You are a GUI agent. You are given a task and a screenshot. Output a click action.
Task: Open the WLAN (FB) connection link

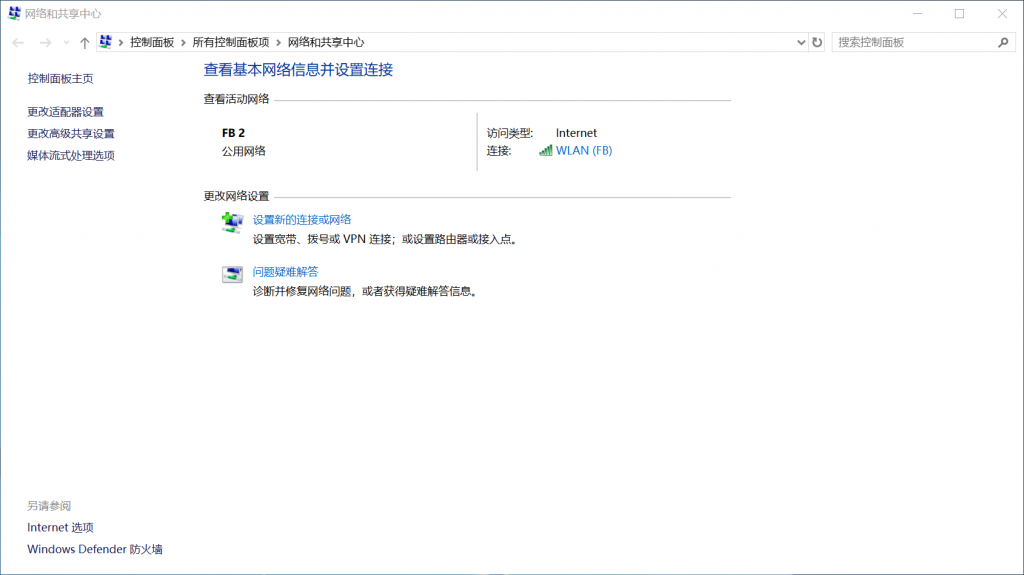click(x=583, y=150)
